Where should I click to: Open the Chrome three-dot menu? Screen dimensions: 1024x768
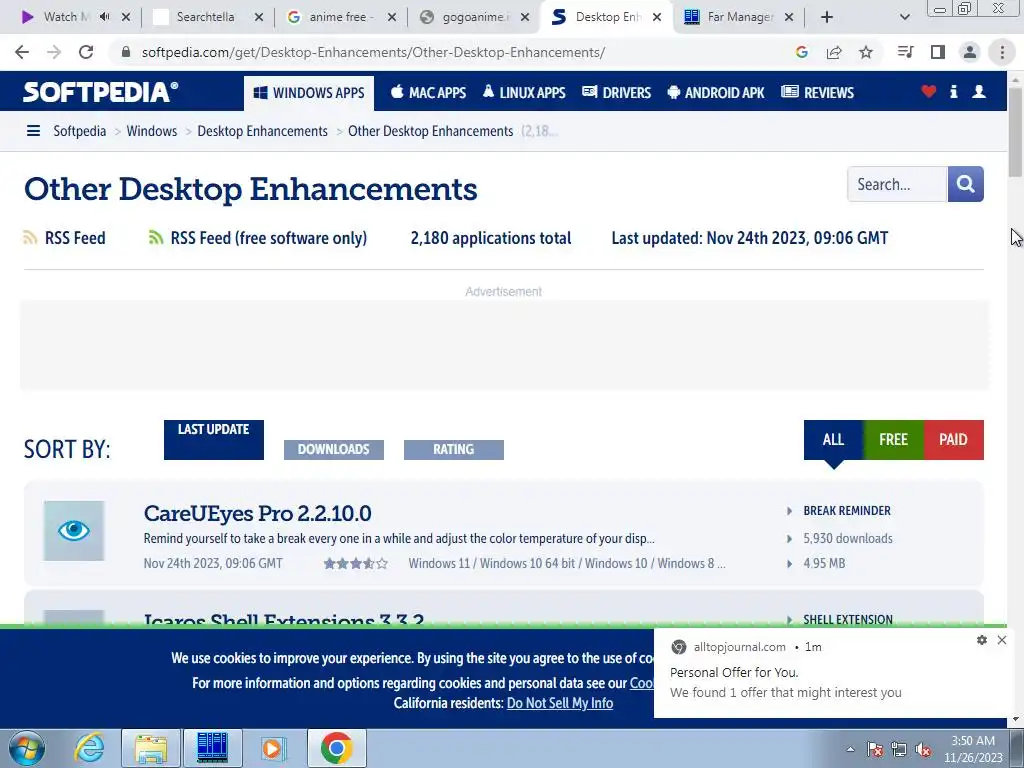[1002, 52]
